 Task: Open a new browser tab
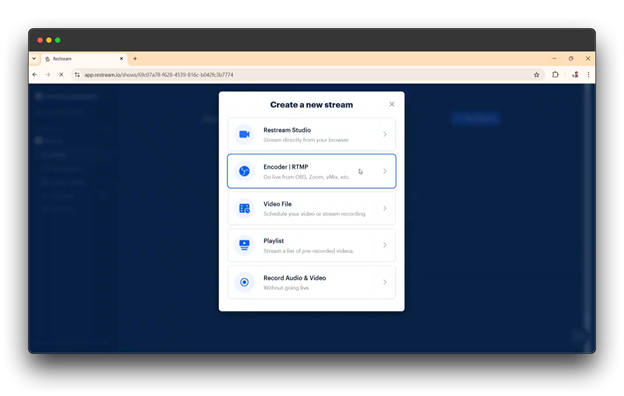(135, 59)
